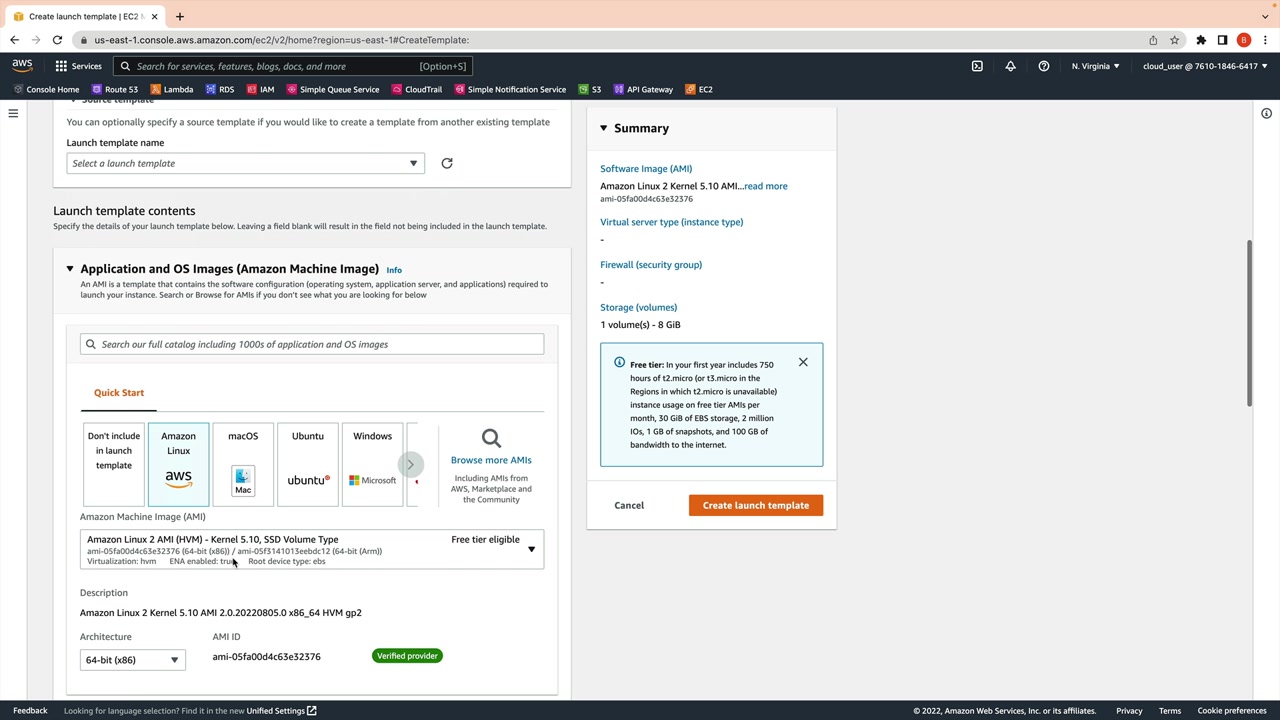Viewport: 1280px width, 720px height.
Task: Open Lambda shortcut in favorites bar
Action: pyautogui.click(x=171, y=89)
